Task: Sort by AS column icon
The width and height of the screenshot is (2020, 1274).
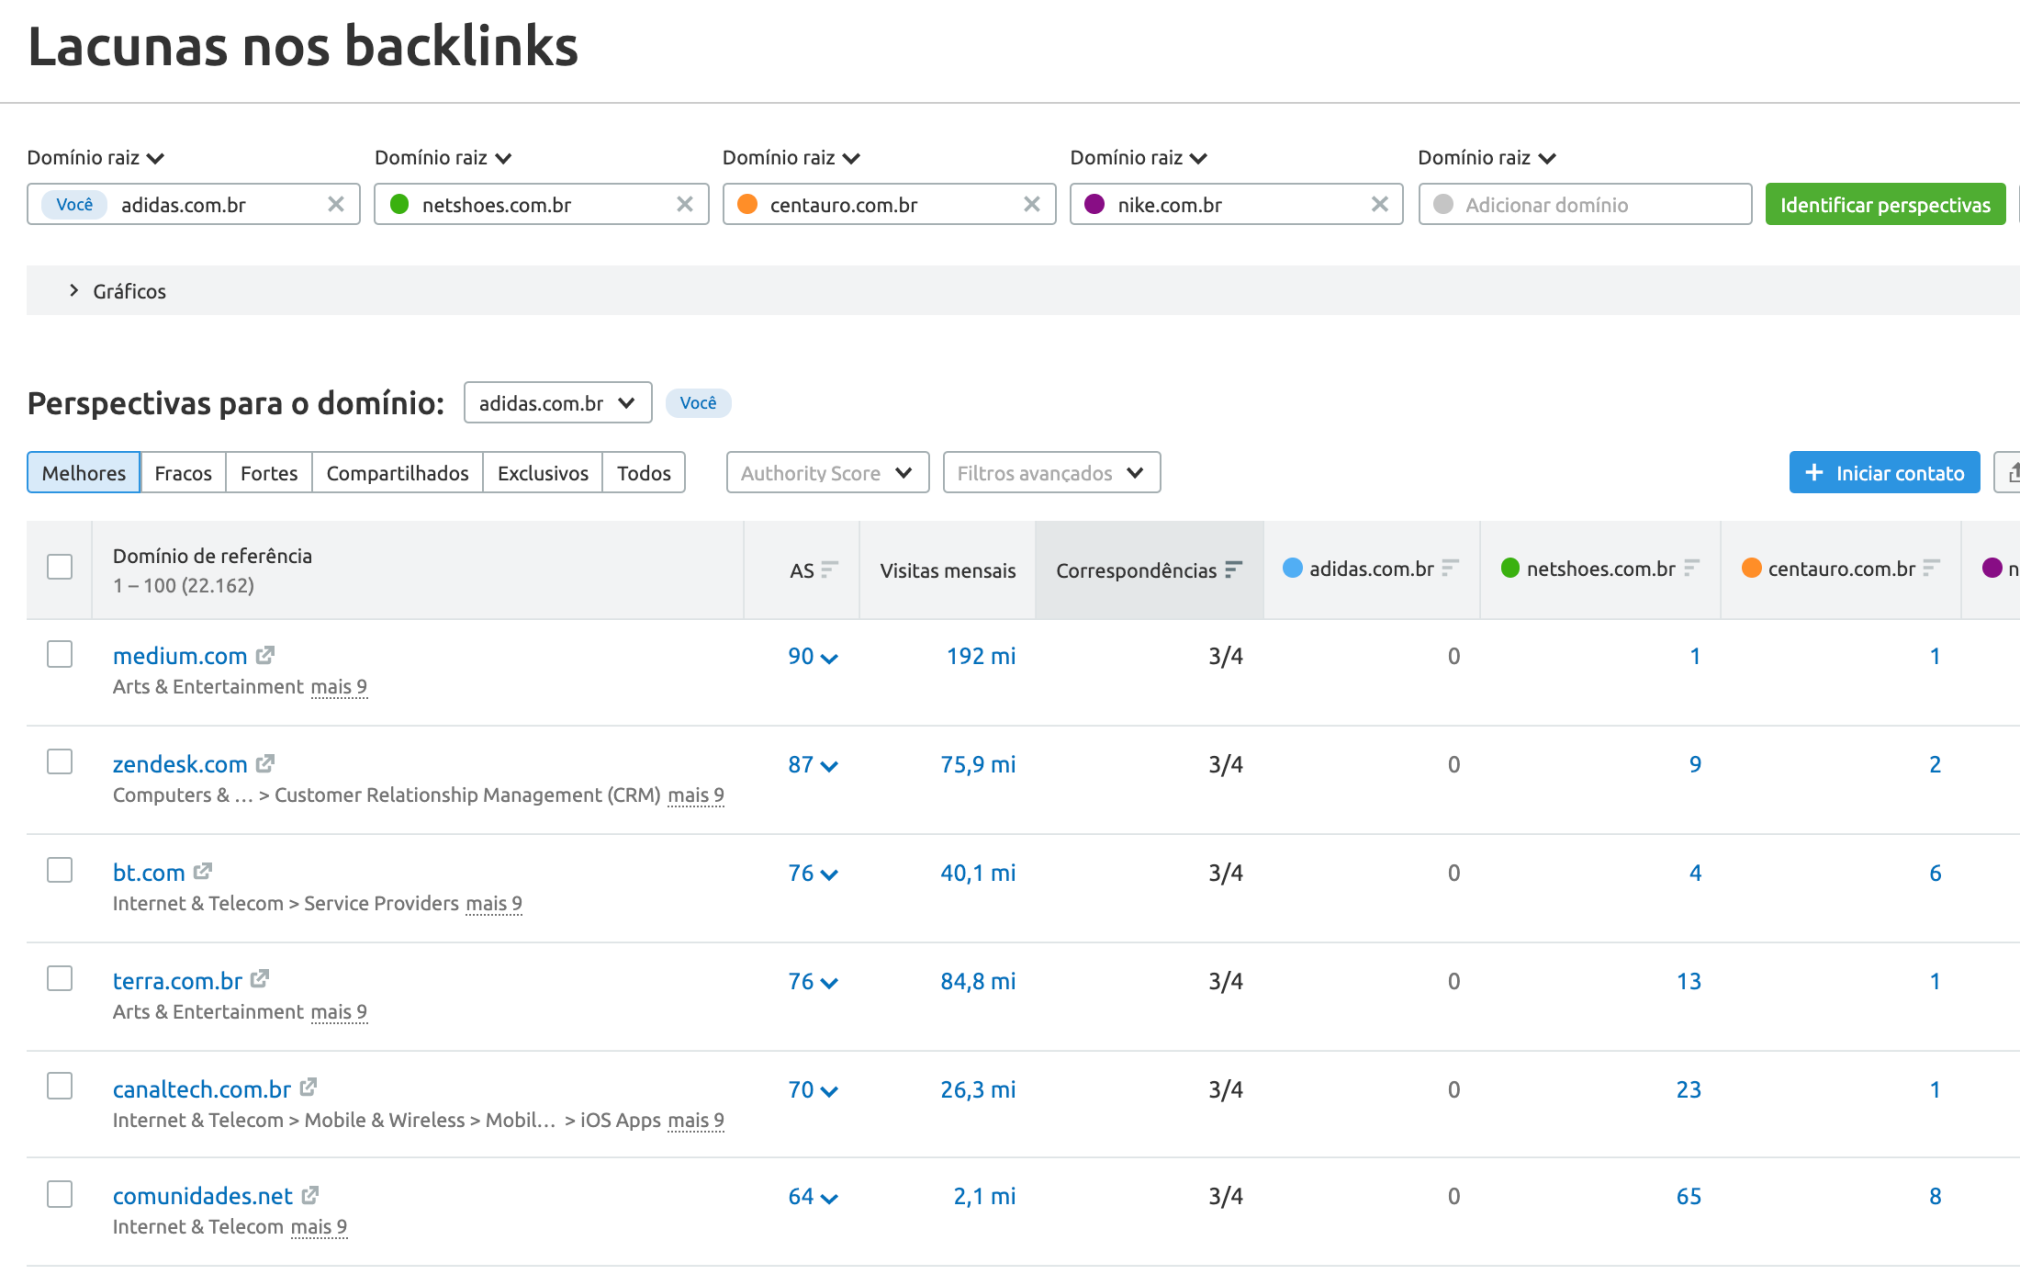Action: pos(829,570)
